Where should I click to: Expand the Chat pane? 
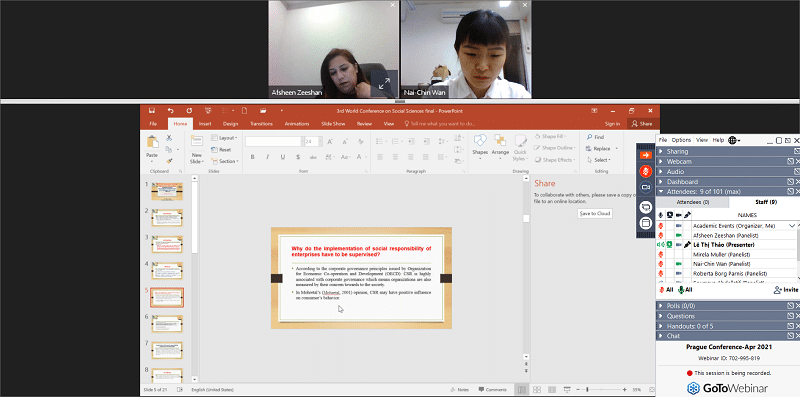[728, 336]
